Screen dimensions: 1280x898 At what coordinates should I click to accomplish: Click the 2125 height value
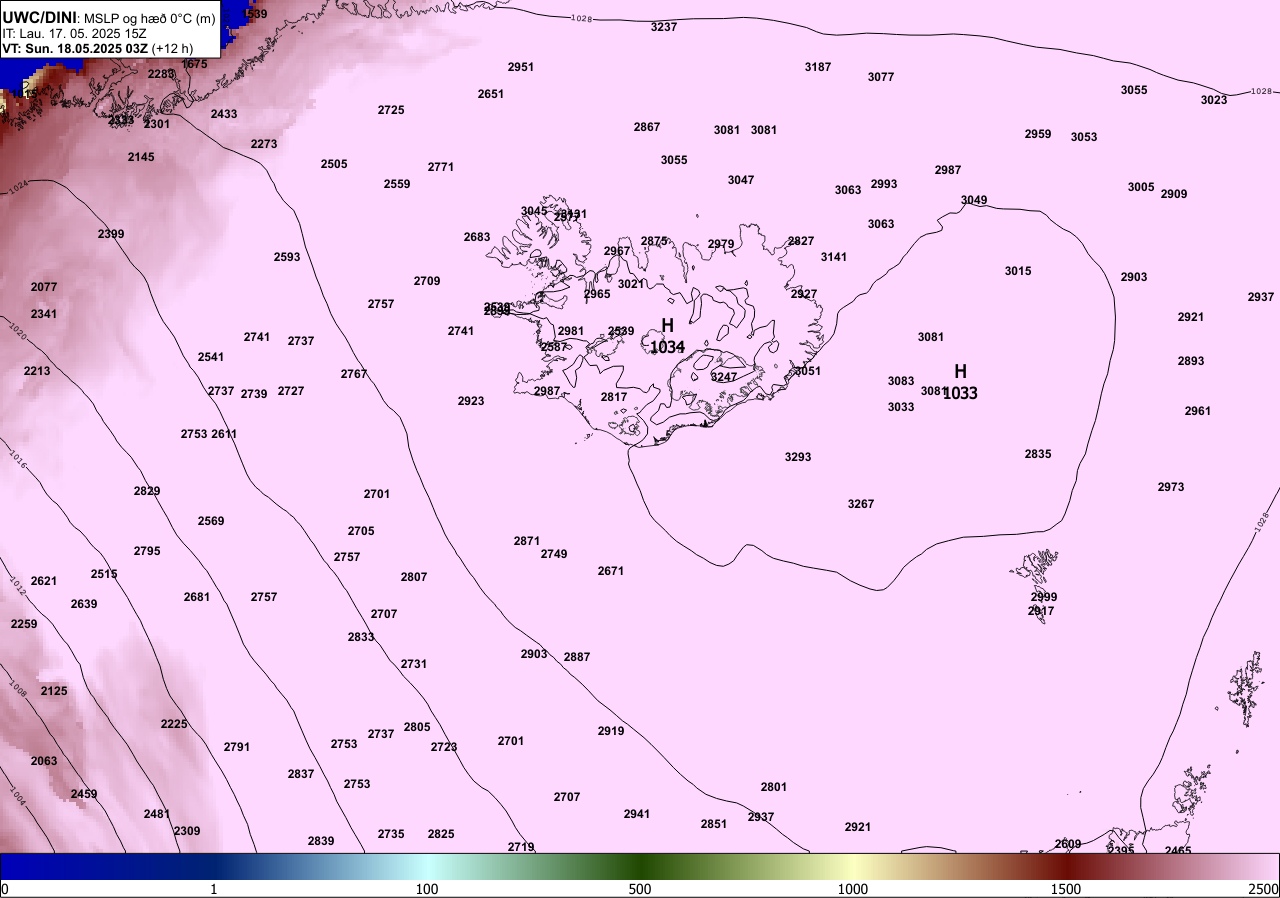click(54, 691)
